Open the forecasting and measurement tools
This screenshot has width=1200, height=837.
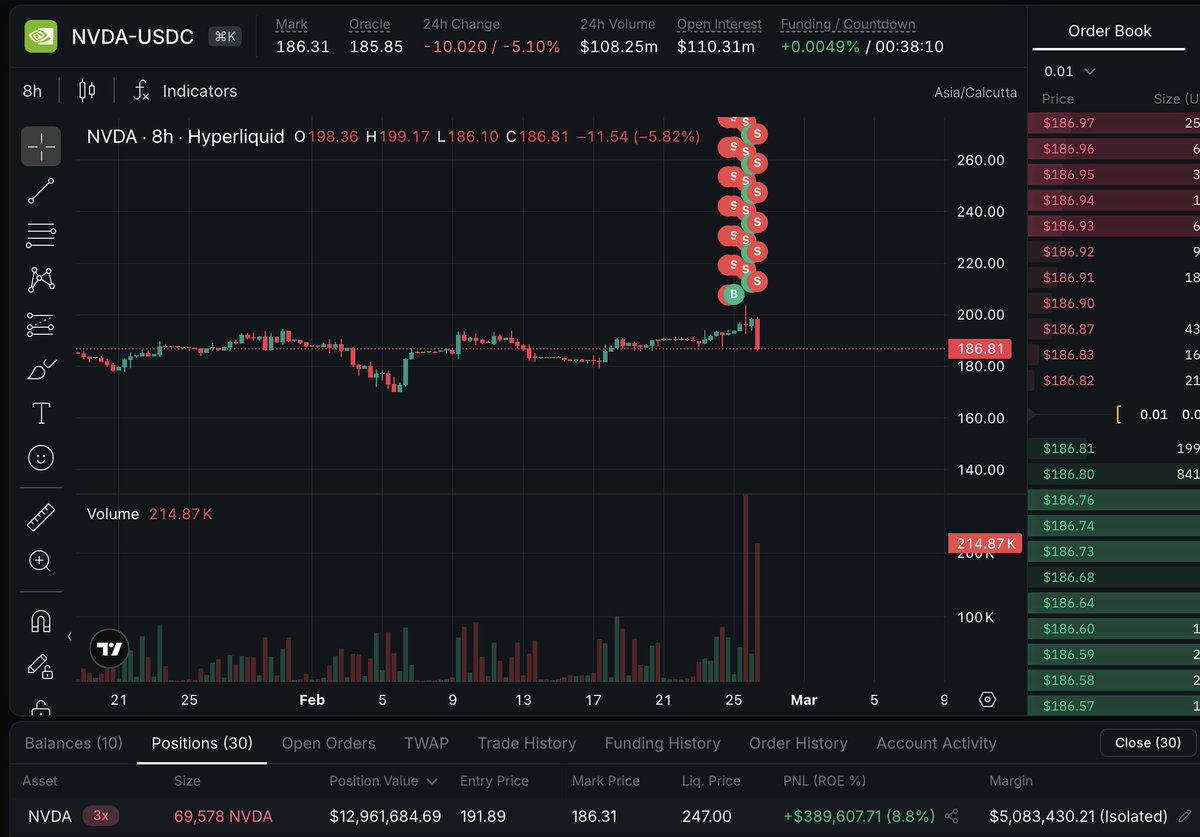point(41,324)
